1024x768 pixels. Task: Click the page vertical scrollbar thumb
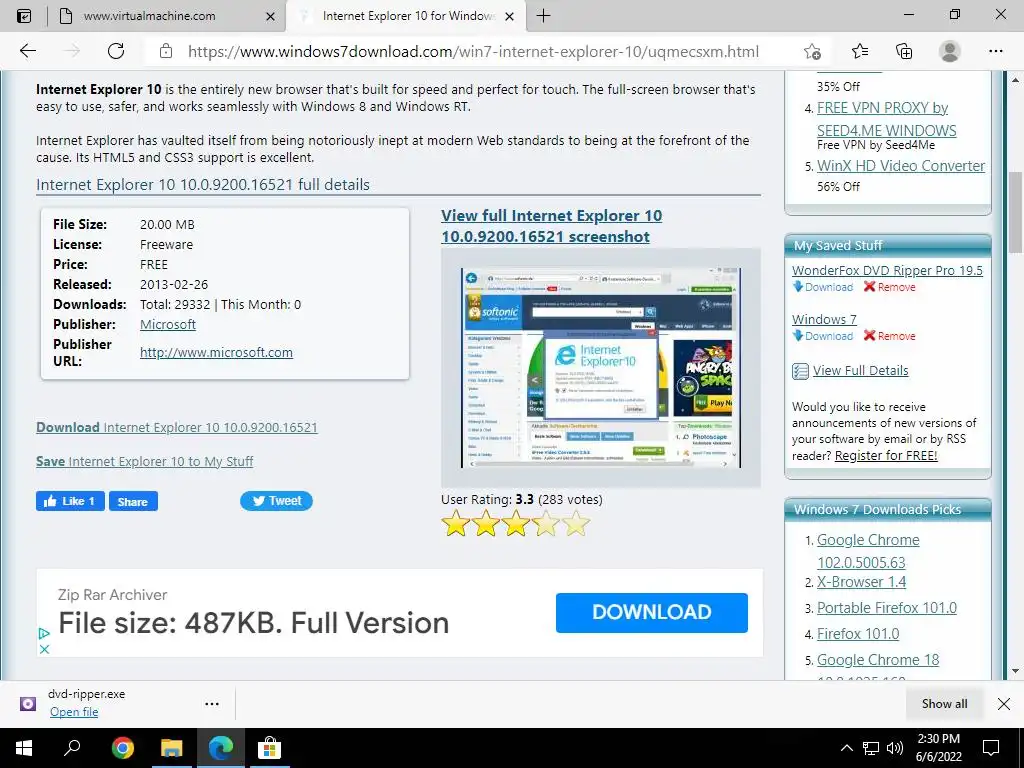(1015, 212)
